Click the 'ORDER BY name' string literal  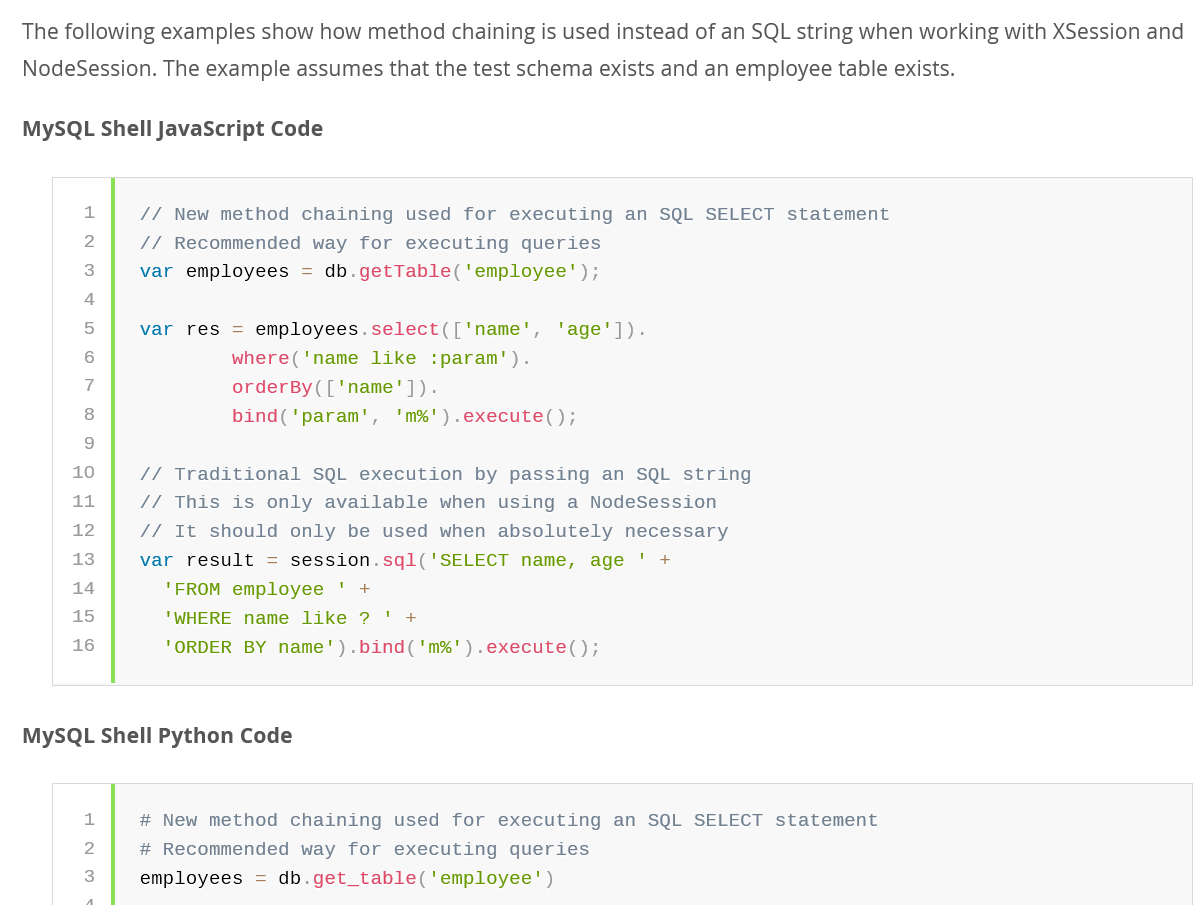click(249, 648)
